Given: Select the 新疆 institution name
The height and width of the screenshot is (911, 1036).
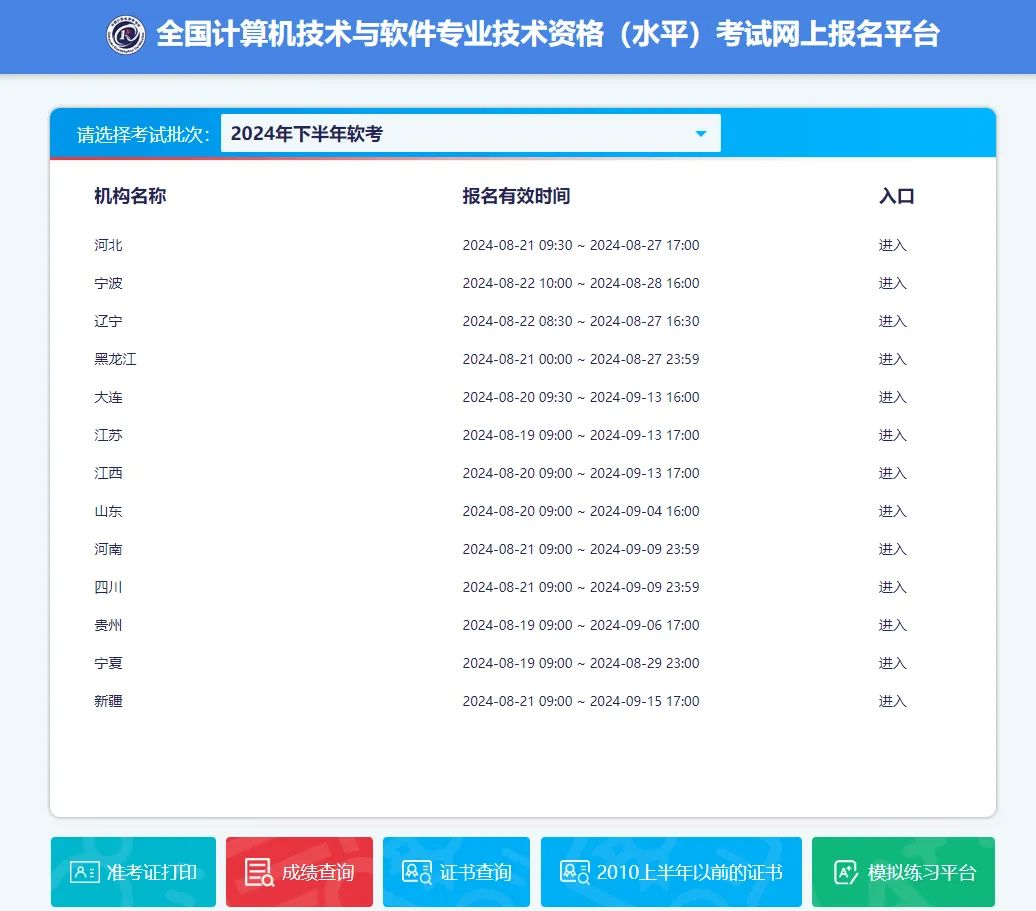Looking at the screenshot, I should [x=108, y=701].
